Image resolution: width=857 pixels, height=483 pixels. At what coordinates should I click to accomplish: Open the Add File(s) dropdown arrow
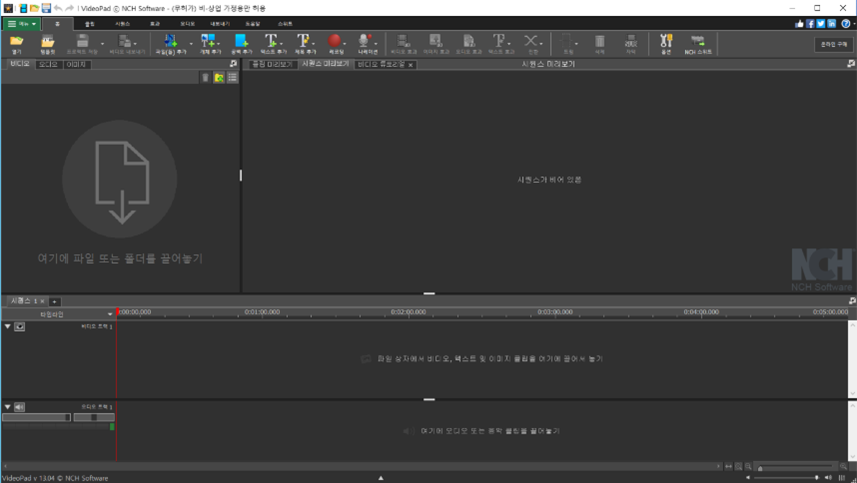tap(191, 44)
